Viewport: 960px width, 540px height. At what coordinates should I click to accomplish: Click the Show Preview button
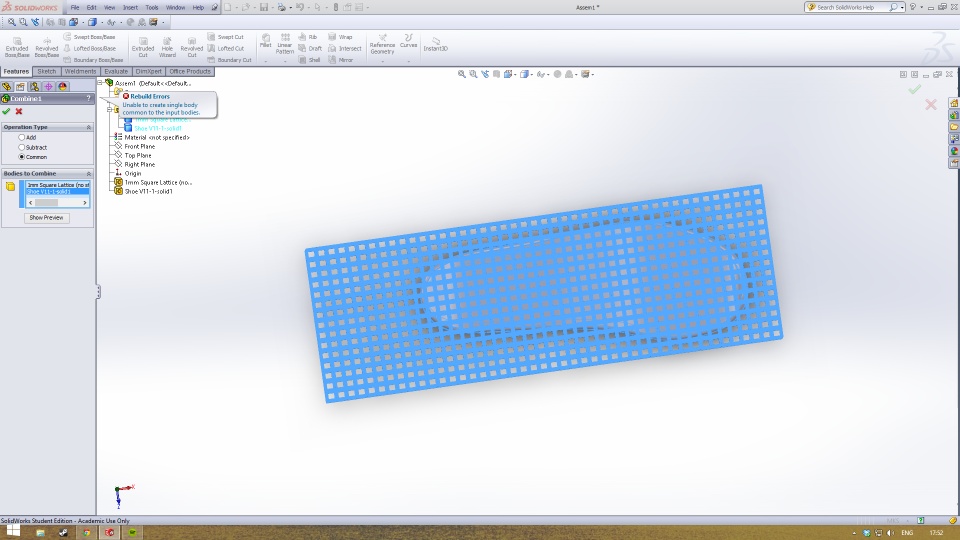[47, 217]
